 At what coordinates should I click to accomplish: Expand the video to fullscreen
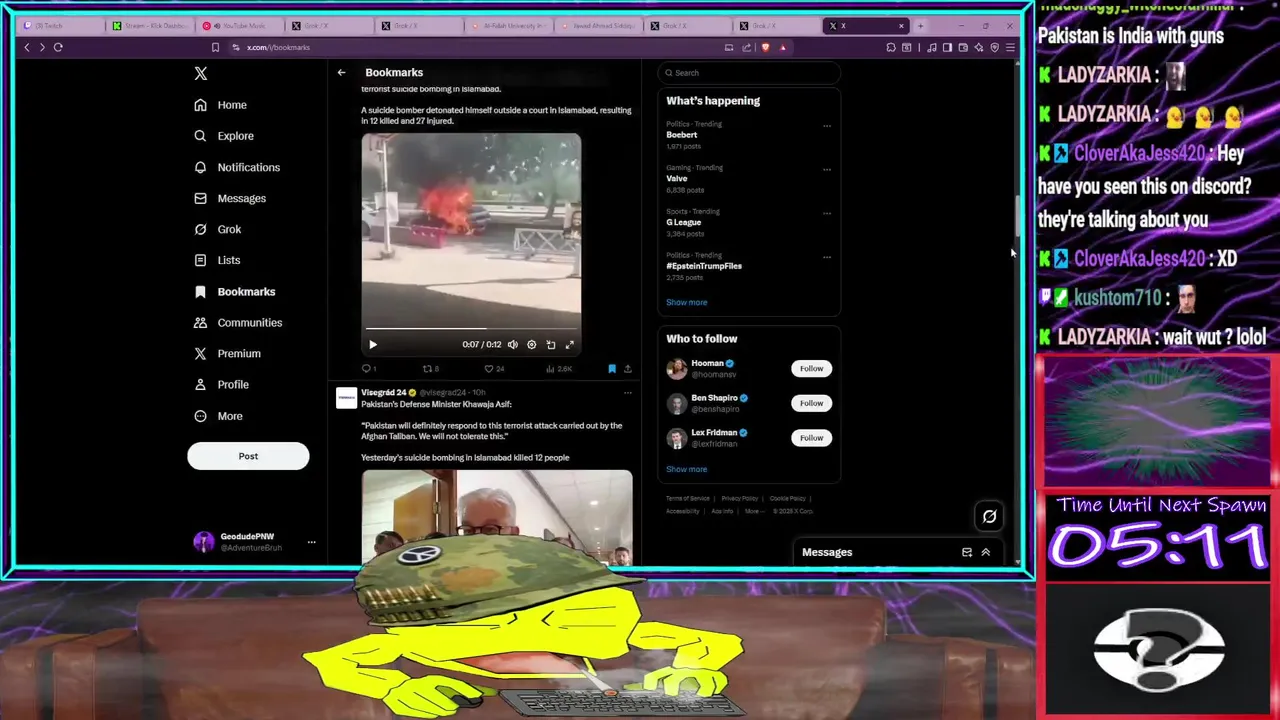click(570, 344)
